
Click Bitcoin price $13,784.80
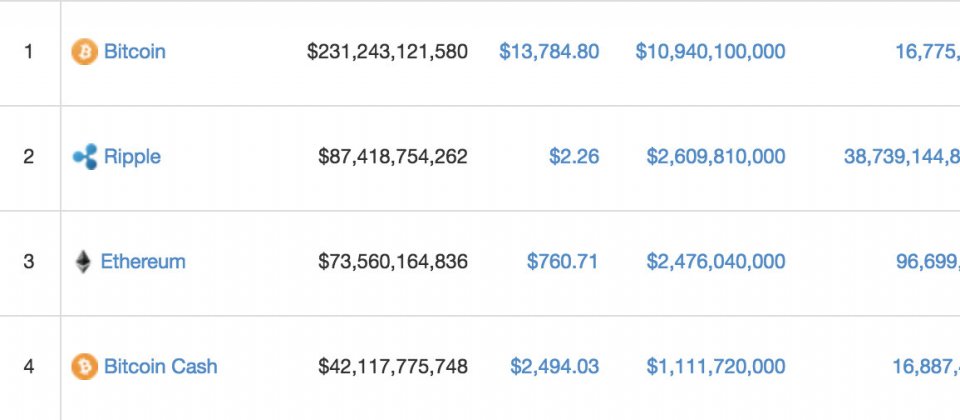[x=549, y=51]
